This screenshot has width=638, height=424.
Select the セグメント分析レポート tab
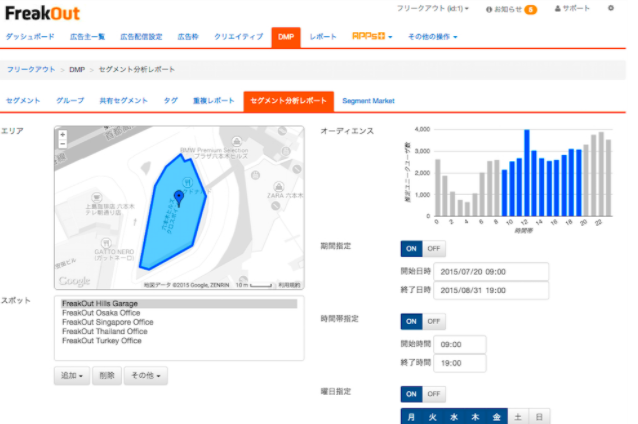[x=288, y=101]
